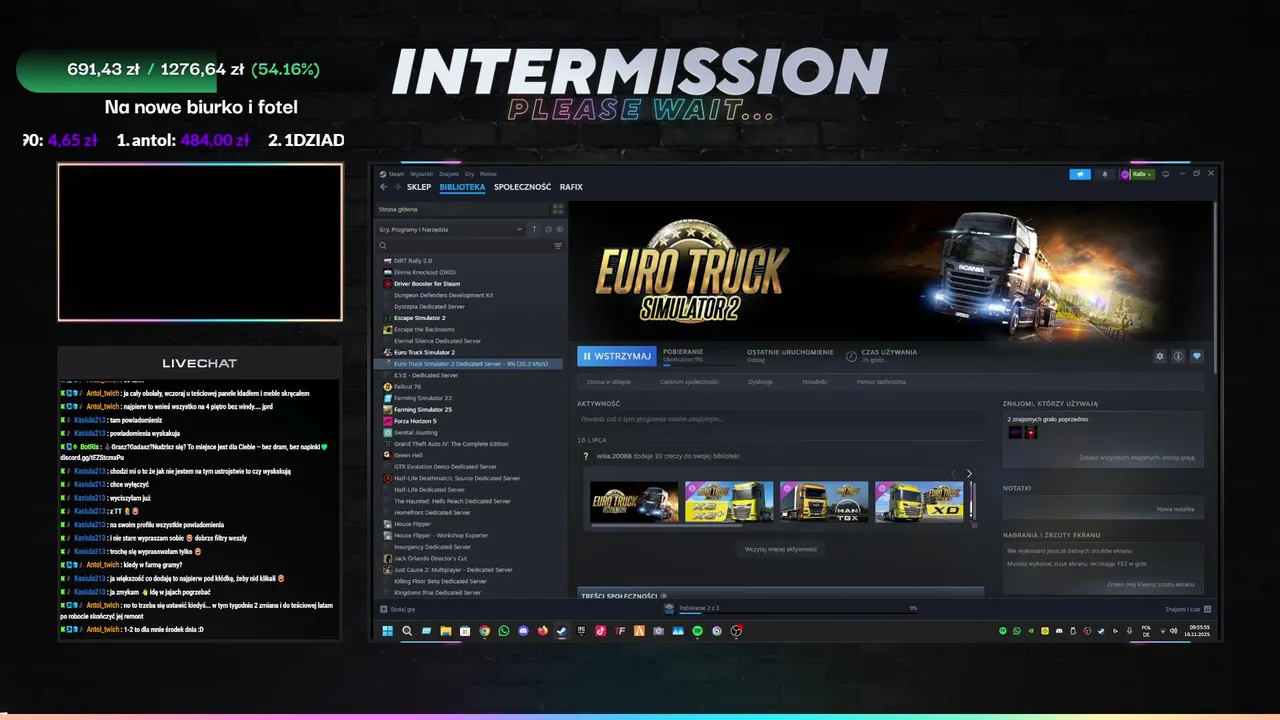Click the WSTRZYMAJ pause download button
This screenshot has height=720, width=1280.
(x=615, y=356)
